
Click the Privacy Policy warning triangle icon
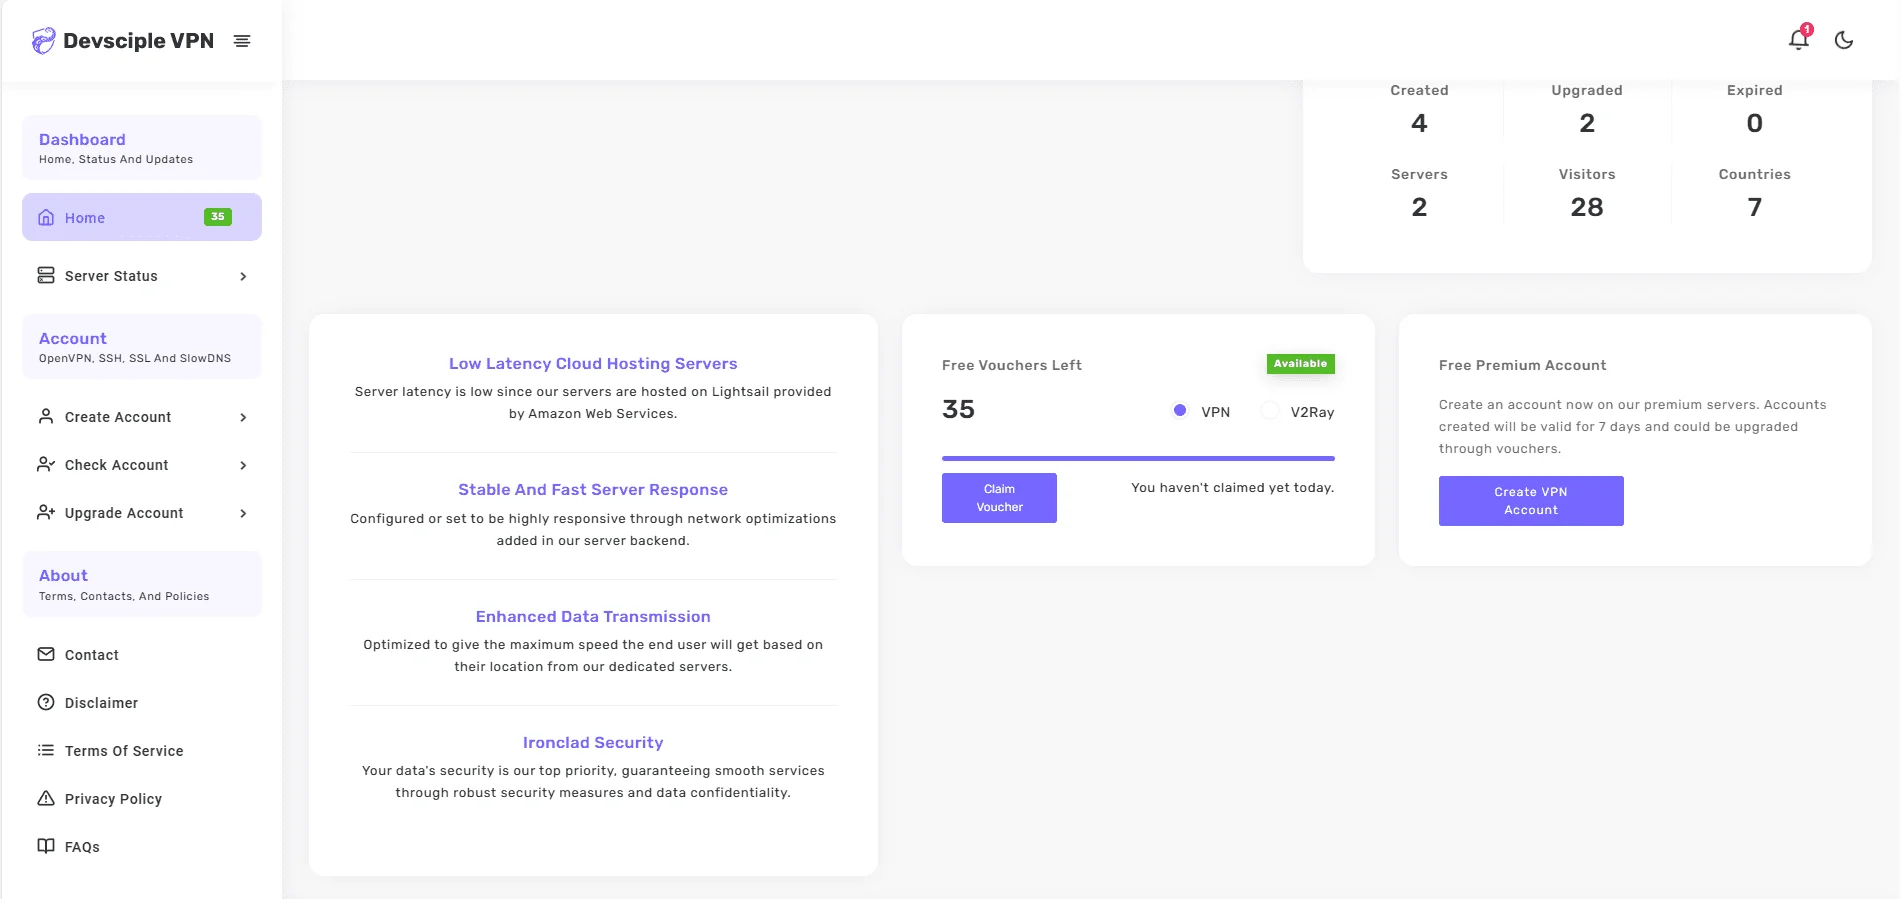click(x=46, y=798)
